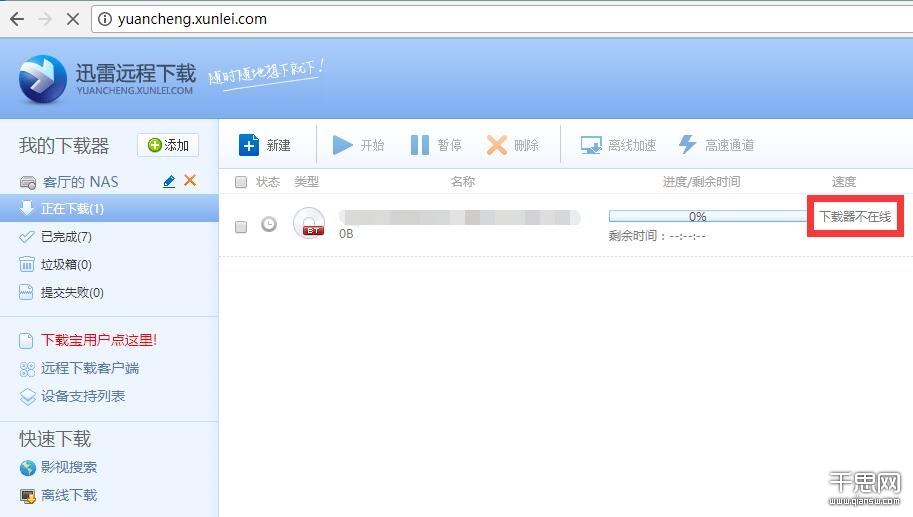
Task: Remove 客厅的 NAS with orange X
Action: (x=190, y=181)
